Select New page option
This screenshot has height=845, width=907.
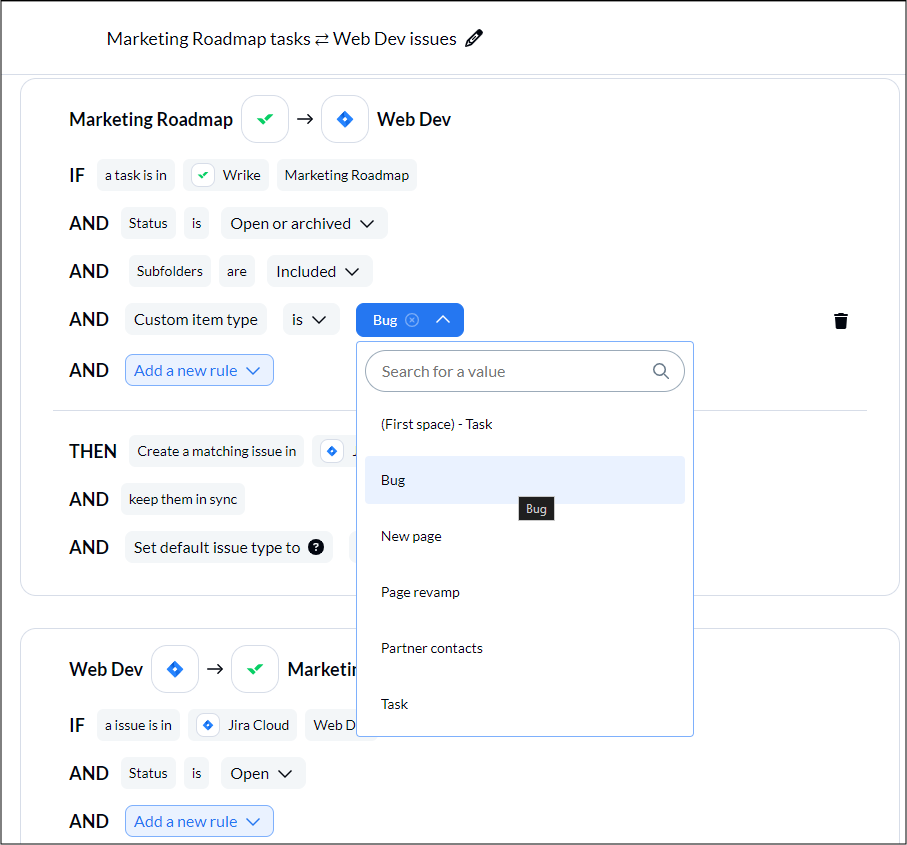(525, 536)
